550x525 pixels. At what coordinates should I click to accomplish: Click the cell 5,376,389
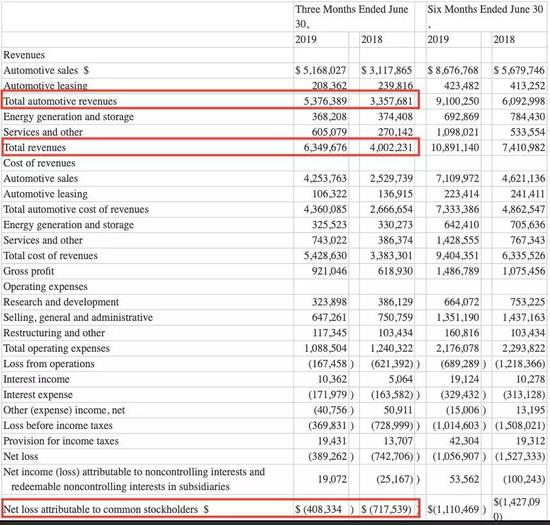[x=325, y=101]
